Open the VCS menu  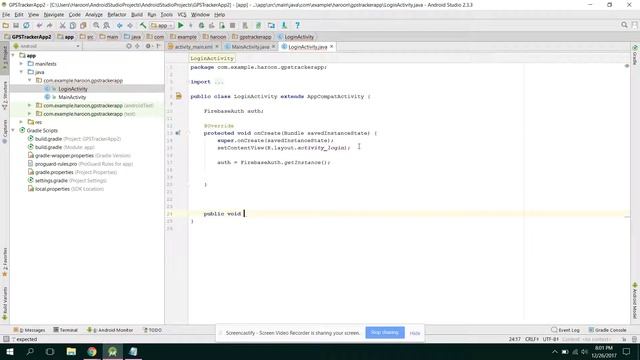(182, 15)
